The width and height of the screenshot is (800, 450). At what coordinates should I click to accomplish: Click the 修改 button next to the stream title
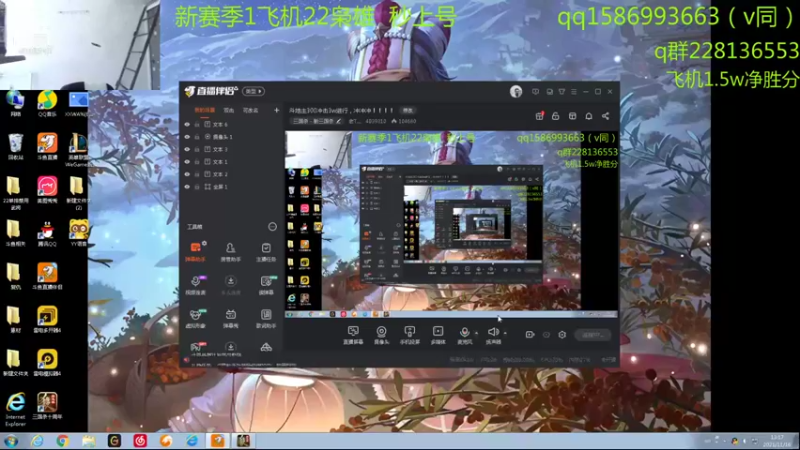pos(408,110)
